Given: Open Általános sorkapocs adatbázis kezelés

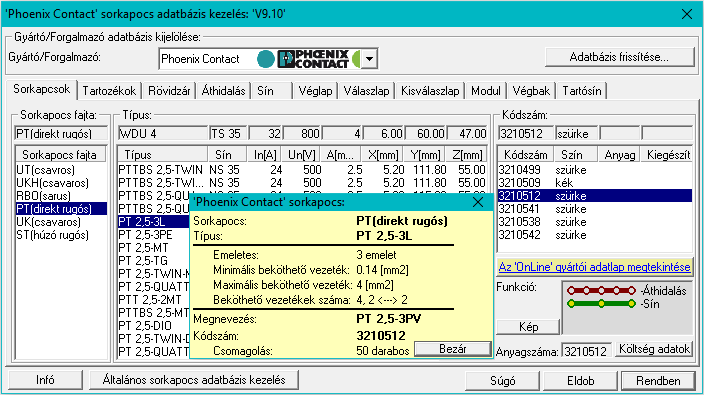Looking at the screenshot, I should click(194, 380).
